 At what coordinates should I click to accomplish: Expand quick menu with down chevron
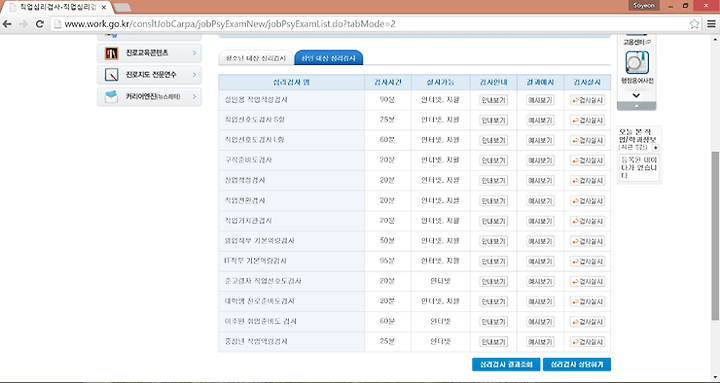636,96
